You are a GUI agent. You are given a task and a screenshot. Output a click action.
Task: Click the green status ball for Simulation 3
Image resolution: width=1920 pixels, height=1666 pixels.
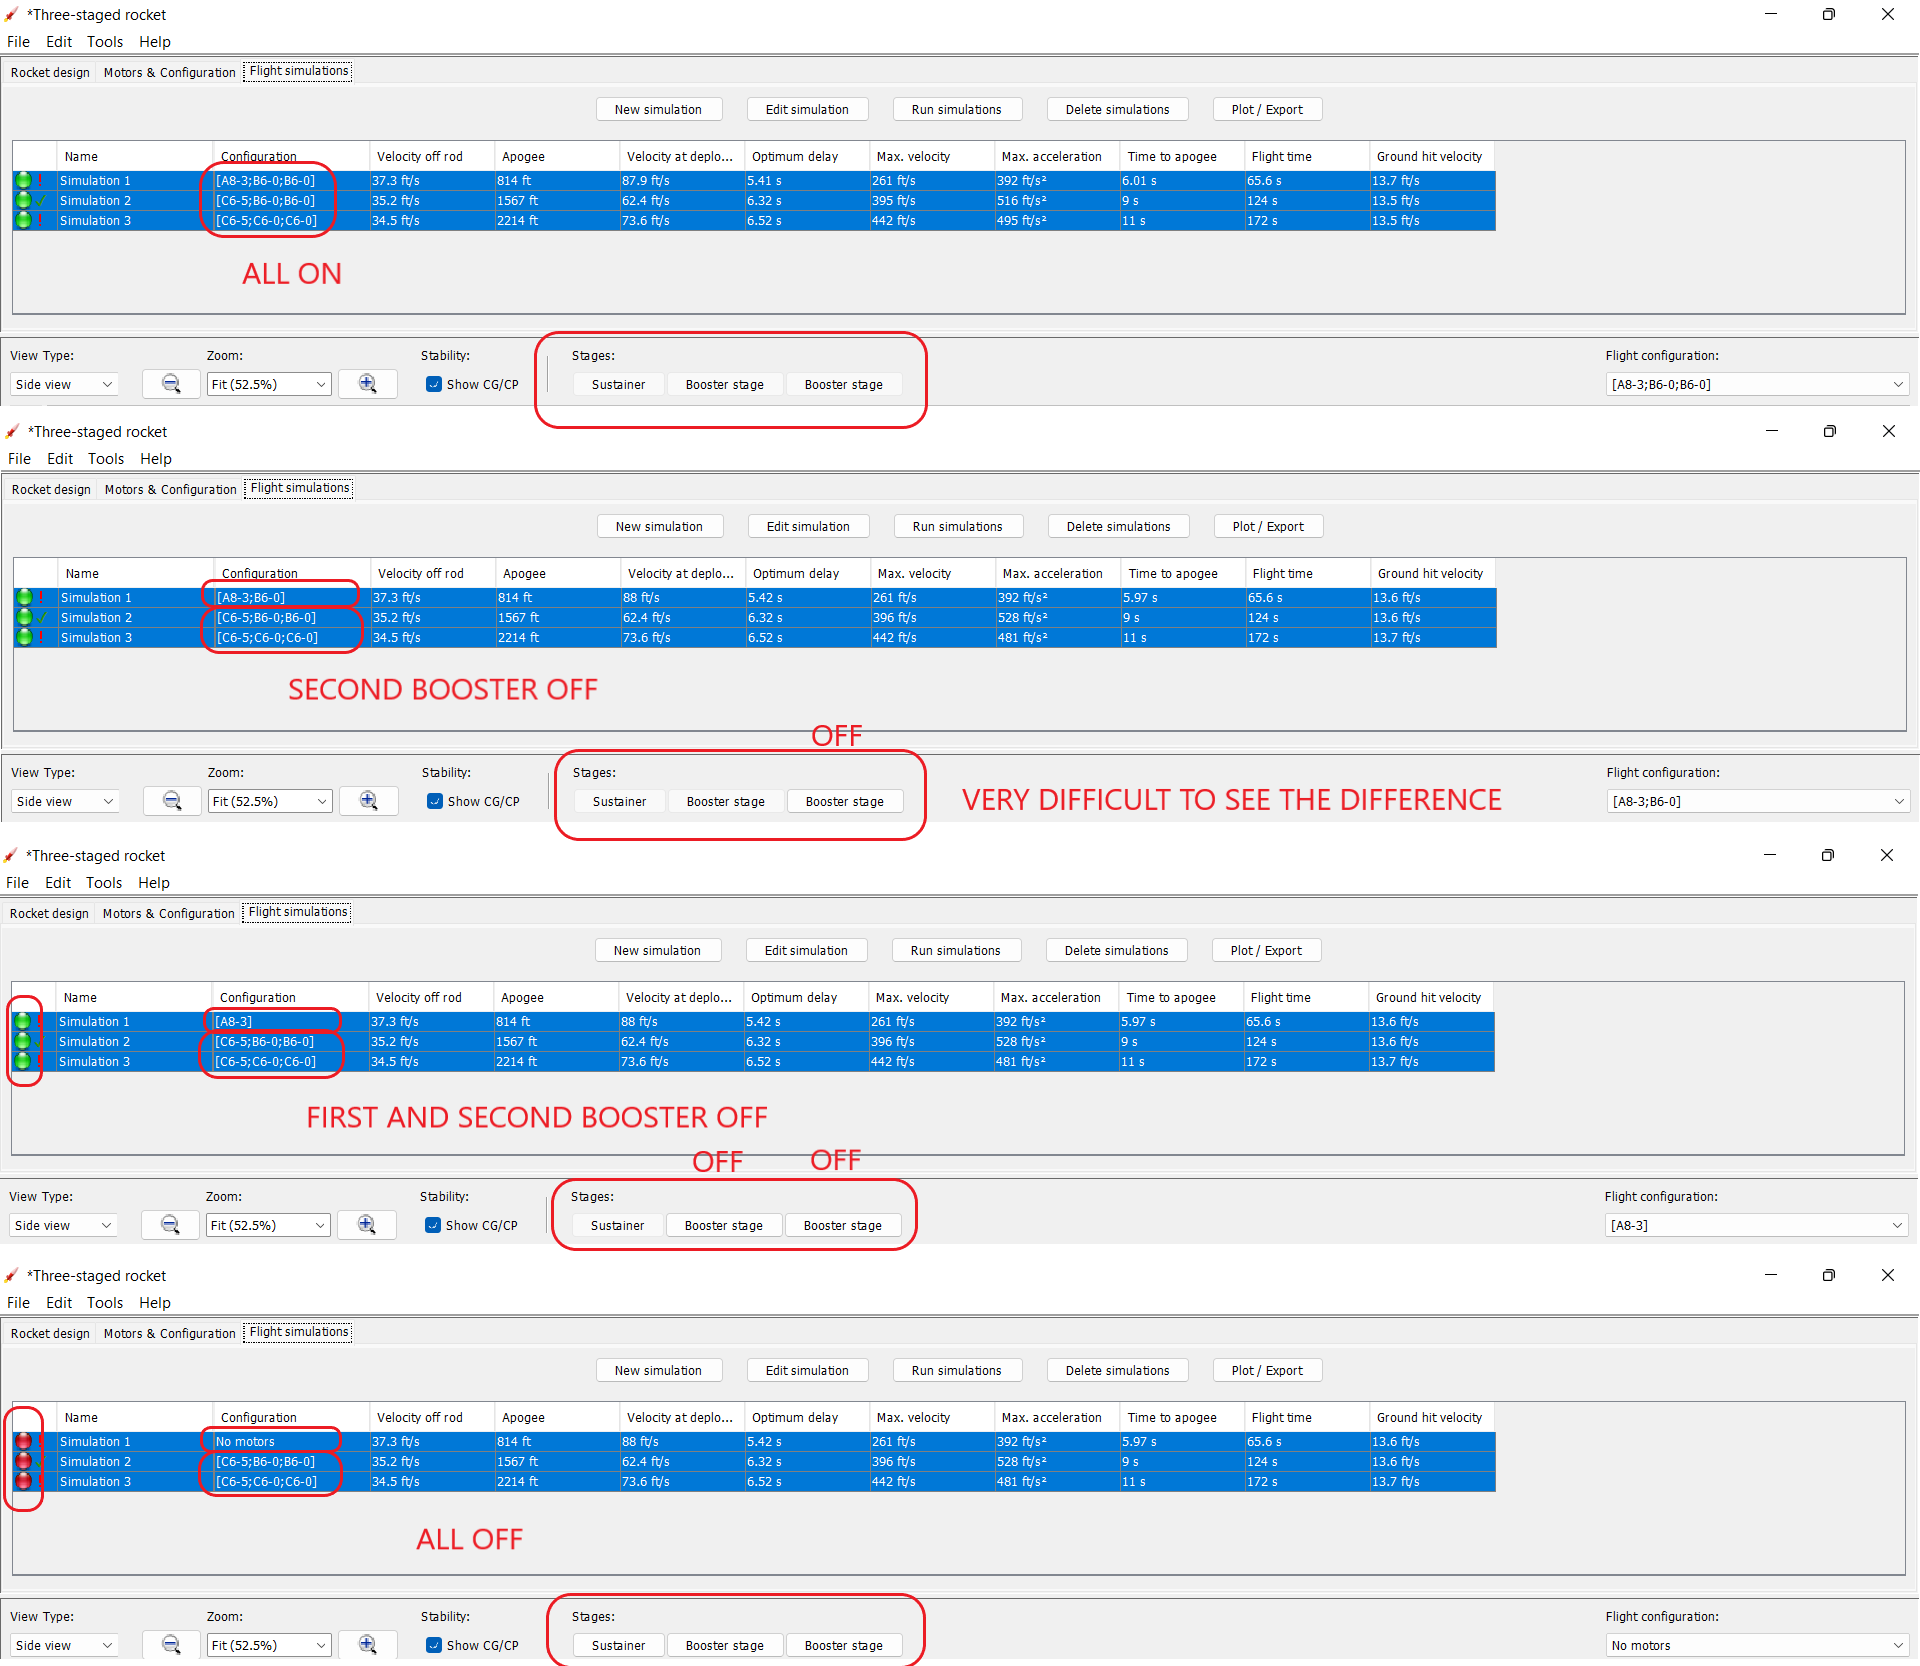tap(24, 221)
